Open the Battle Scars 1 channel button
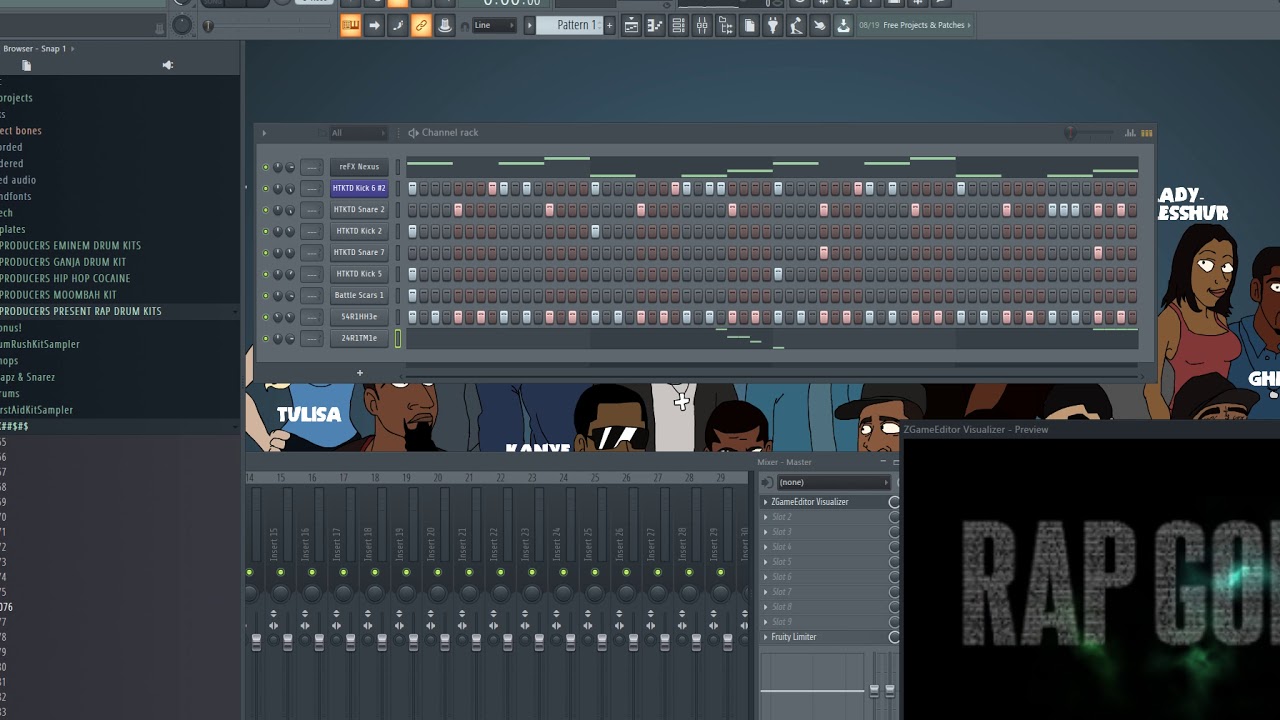 coord(359,296)
